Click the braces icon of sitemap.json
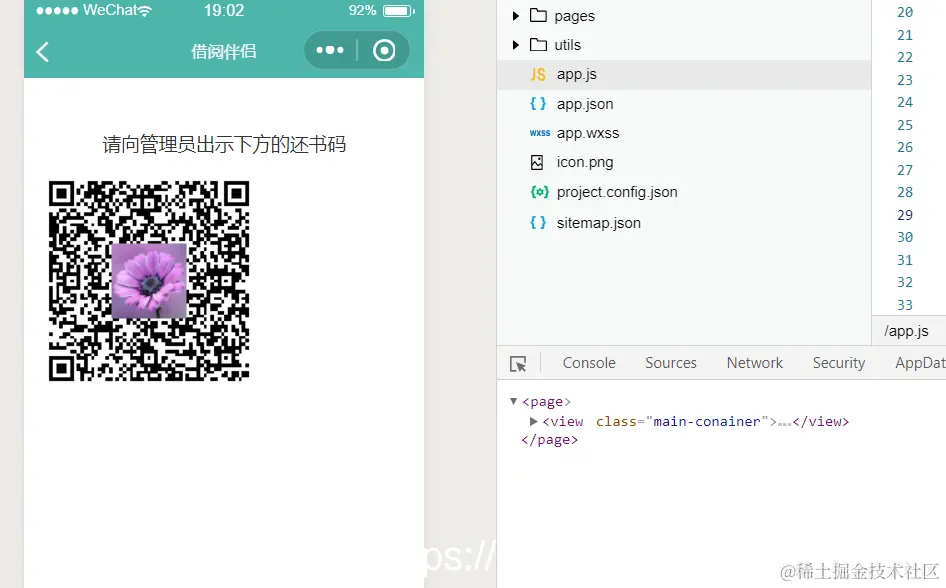This screenshot has height=588, width=946. (x=538, y=223)
